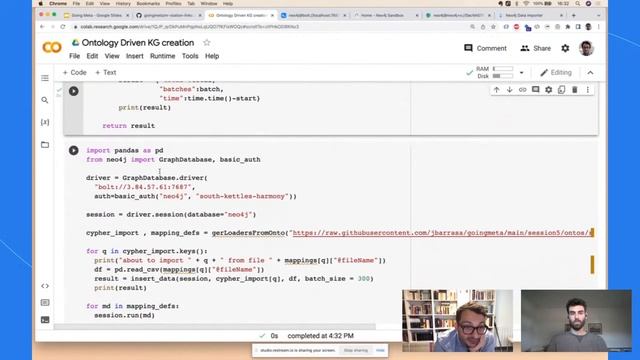640x360 pixels.
Task: Go back in Chrome
Action: pyautogui.click(x=42, y=27)
